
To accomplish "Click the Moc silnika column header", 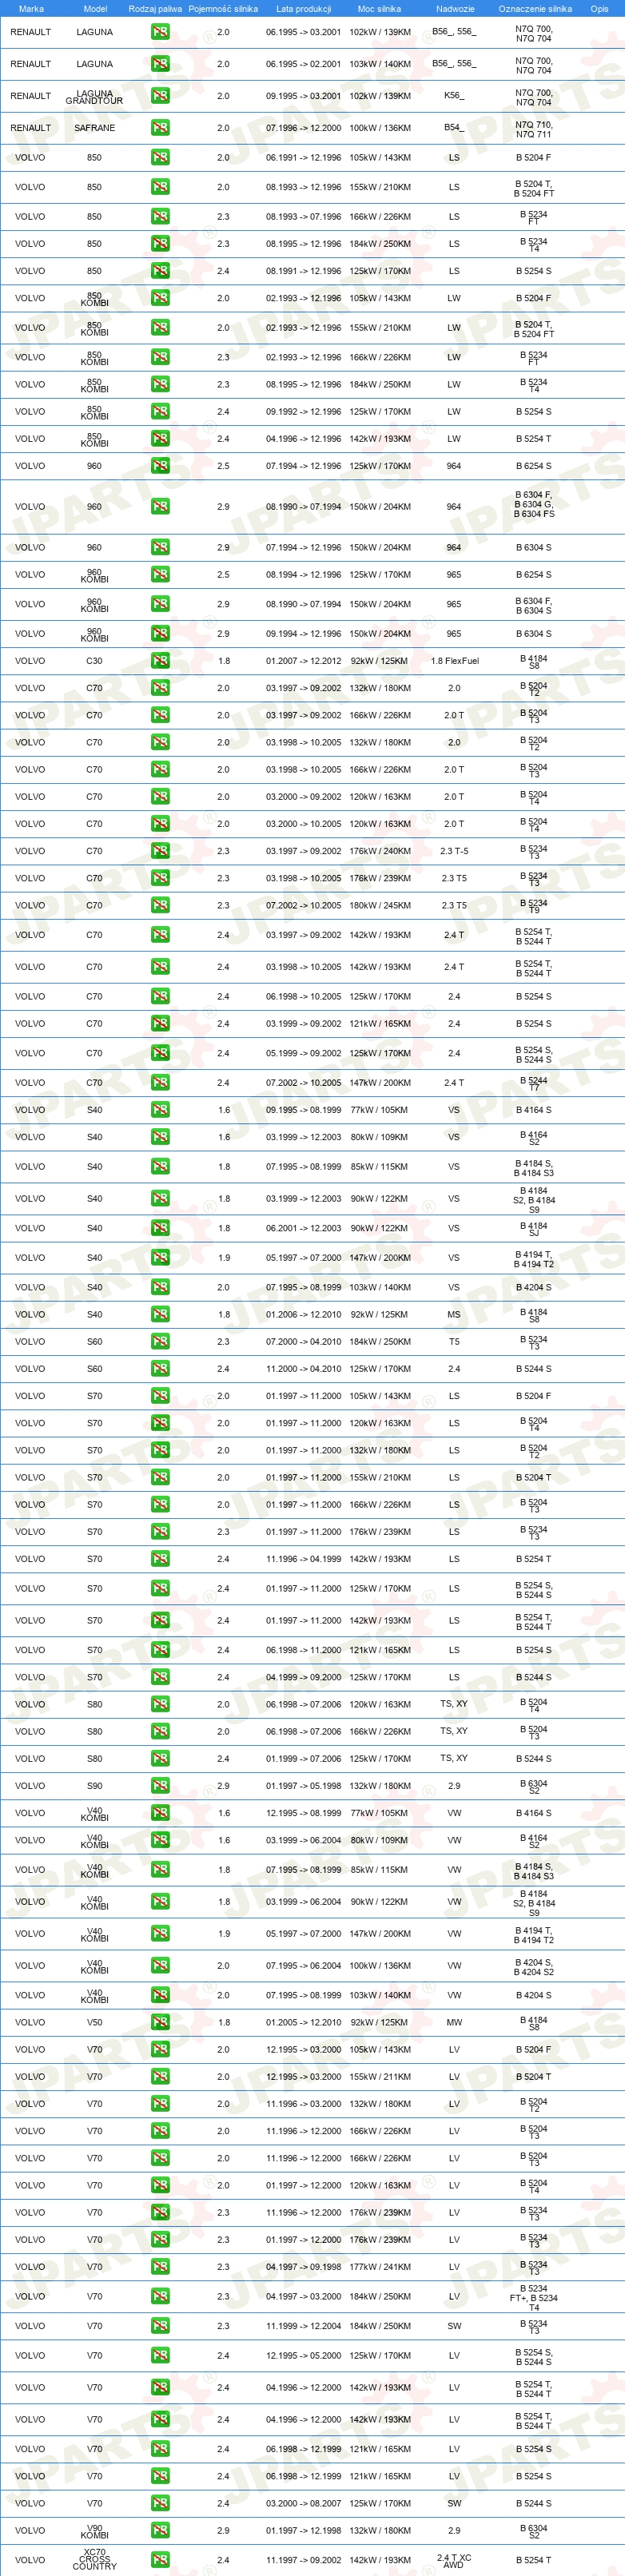I will [x=379, y=9].
